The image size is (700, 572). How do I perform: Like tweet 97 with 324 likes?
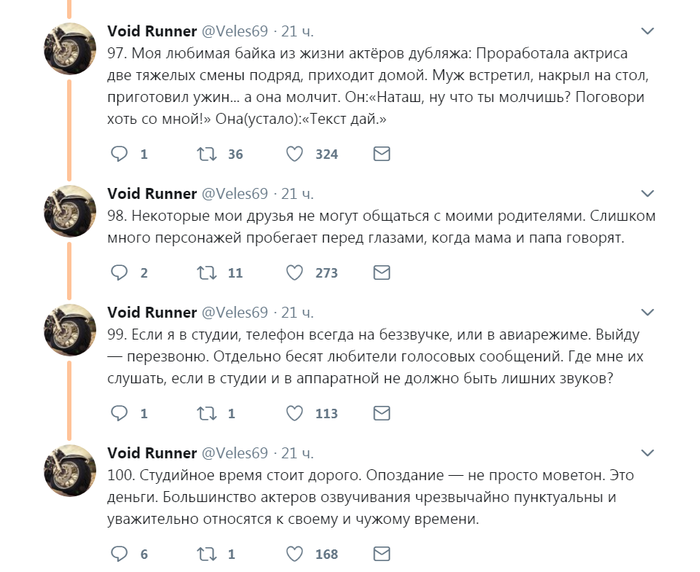coord(295,154)
